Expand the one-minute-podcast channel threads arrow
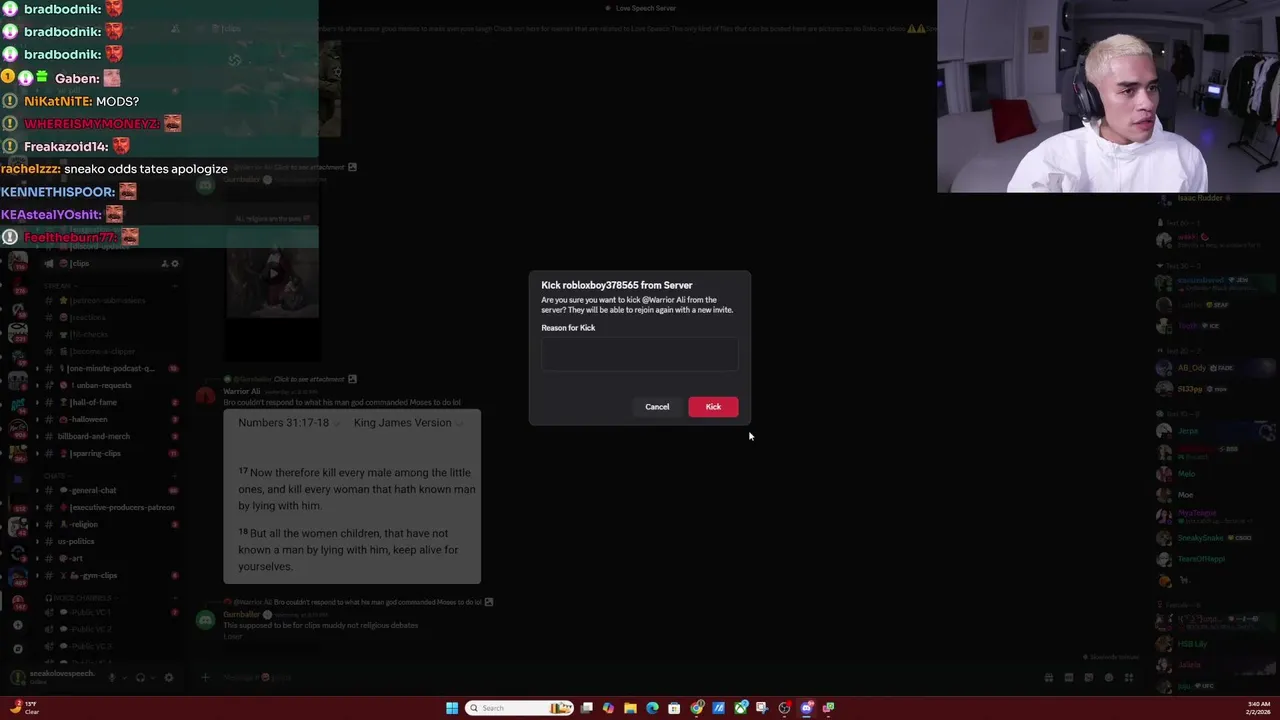Viewport: 1280px width, 720px height. tap(37, 368)
